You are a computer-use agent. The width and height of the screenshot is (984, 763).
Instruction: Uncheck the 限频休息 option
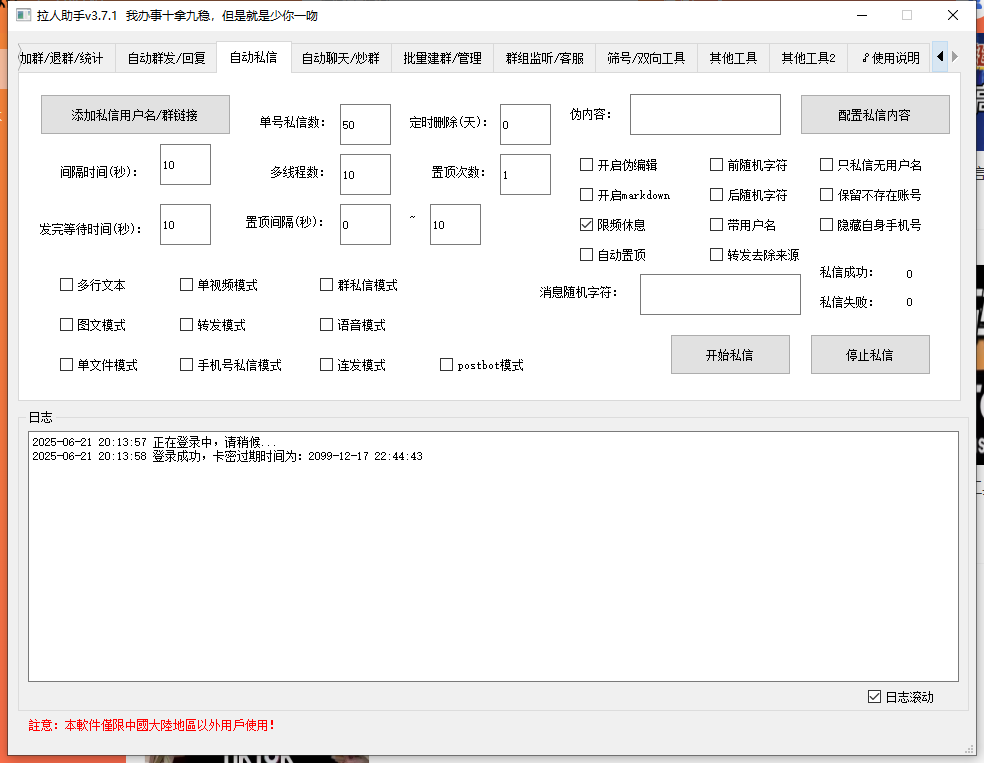[x=587, y=225]
